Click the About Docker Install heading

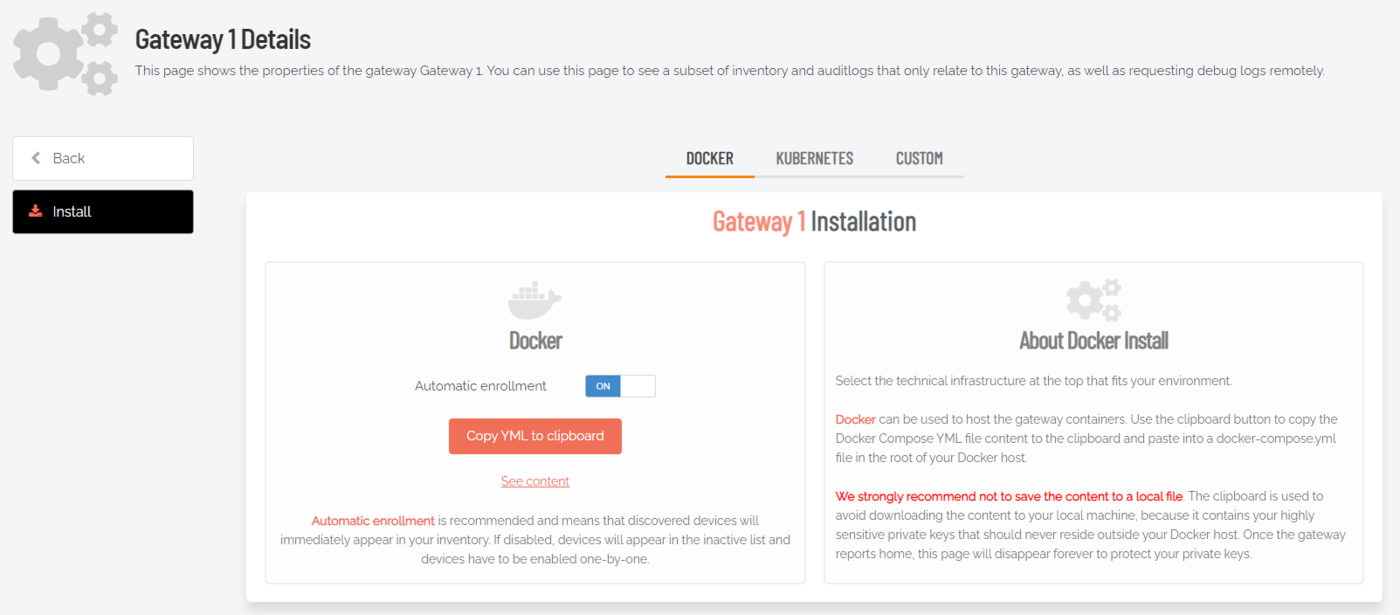click(1093, 341)
